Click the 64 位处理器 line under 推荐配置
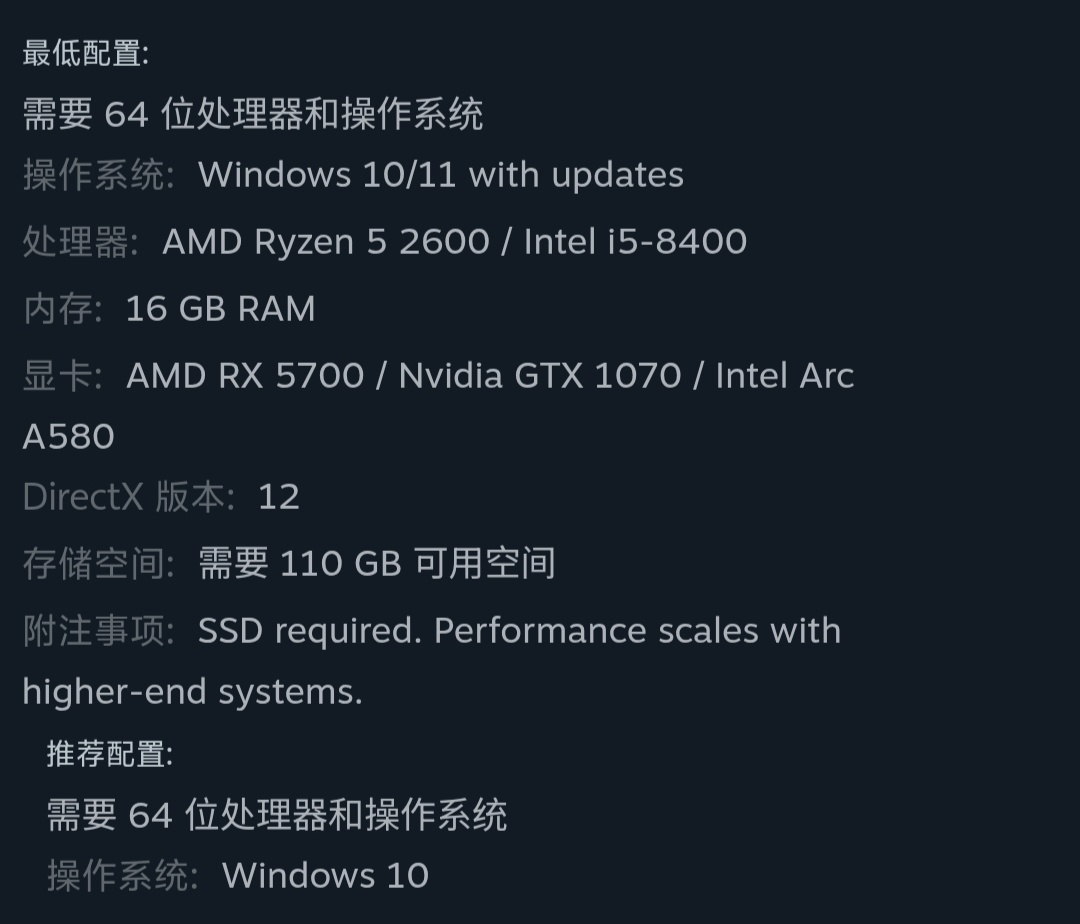The width and height of the screenshot is (1080, 924). 277,815
